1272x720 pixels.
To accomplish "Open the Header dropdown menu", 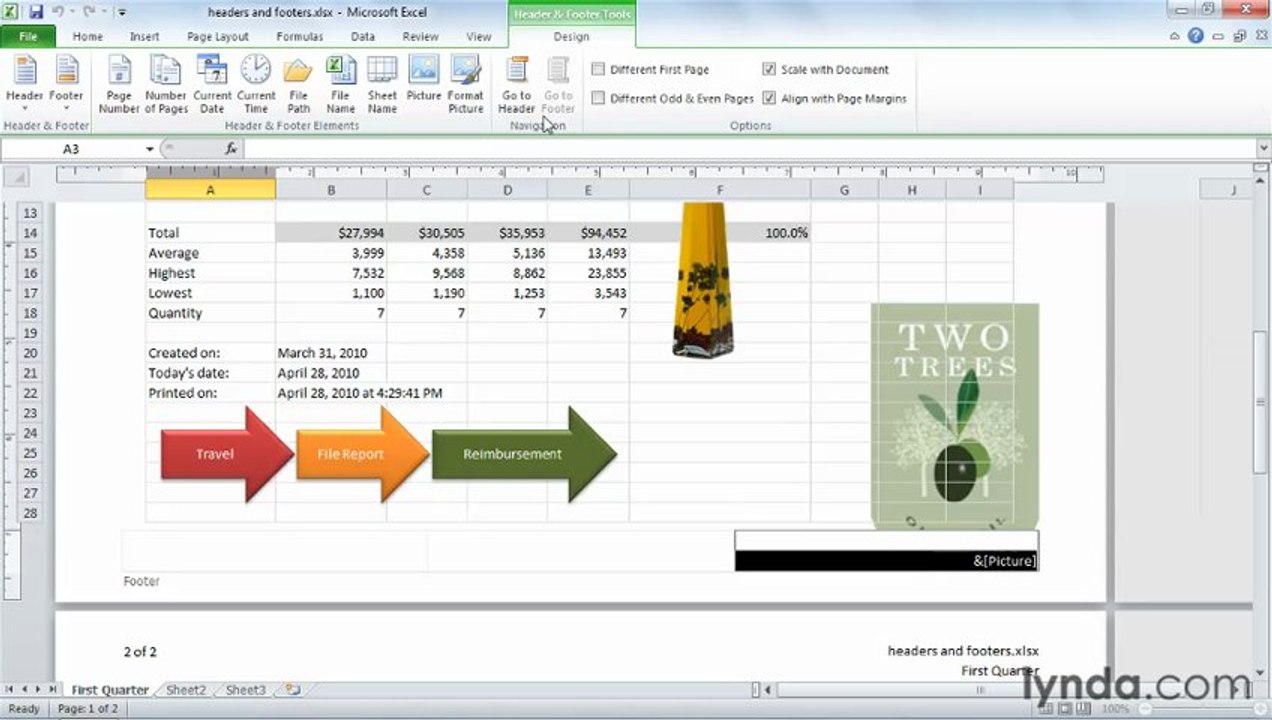I will coord(25,84).
